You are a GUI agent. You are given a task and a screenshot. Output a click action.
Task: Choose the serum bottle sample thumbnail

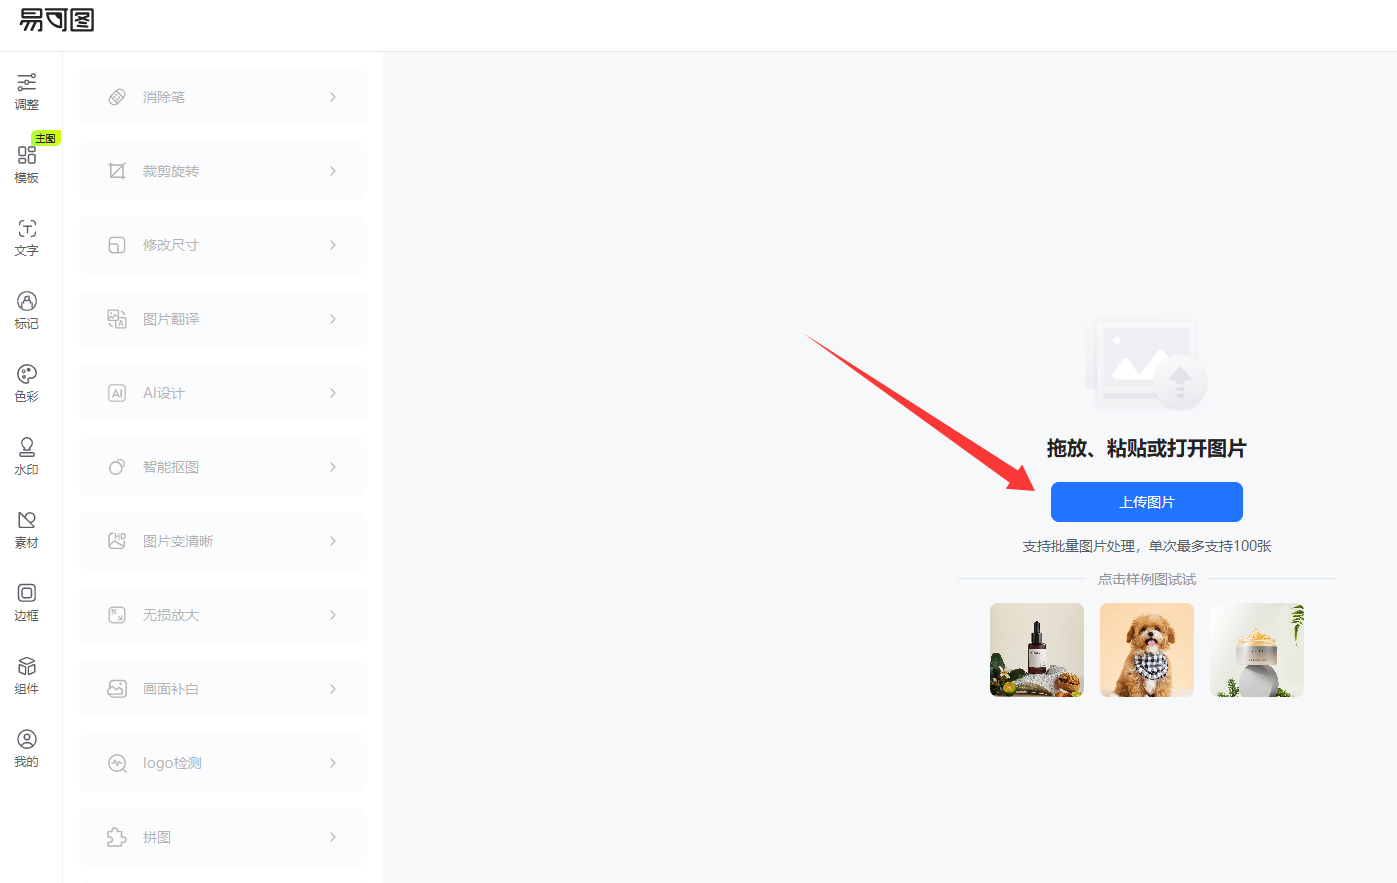pos(1037,650)
